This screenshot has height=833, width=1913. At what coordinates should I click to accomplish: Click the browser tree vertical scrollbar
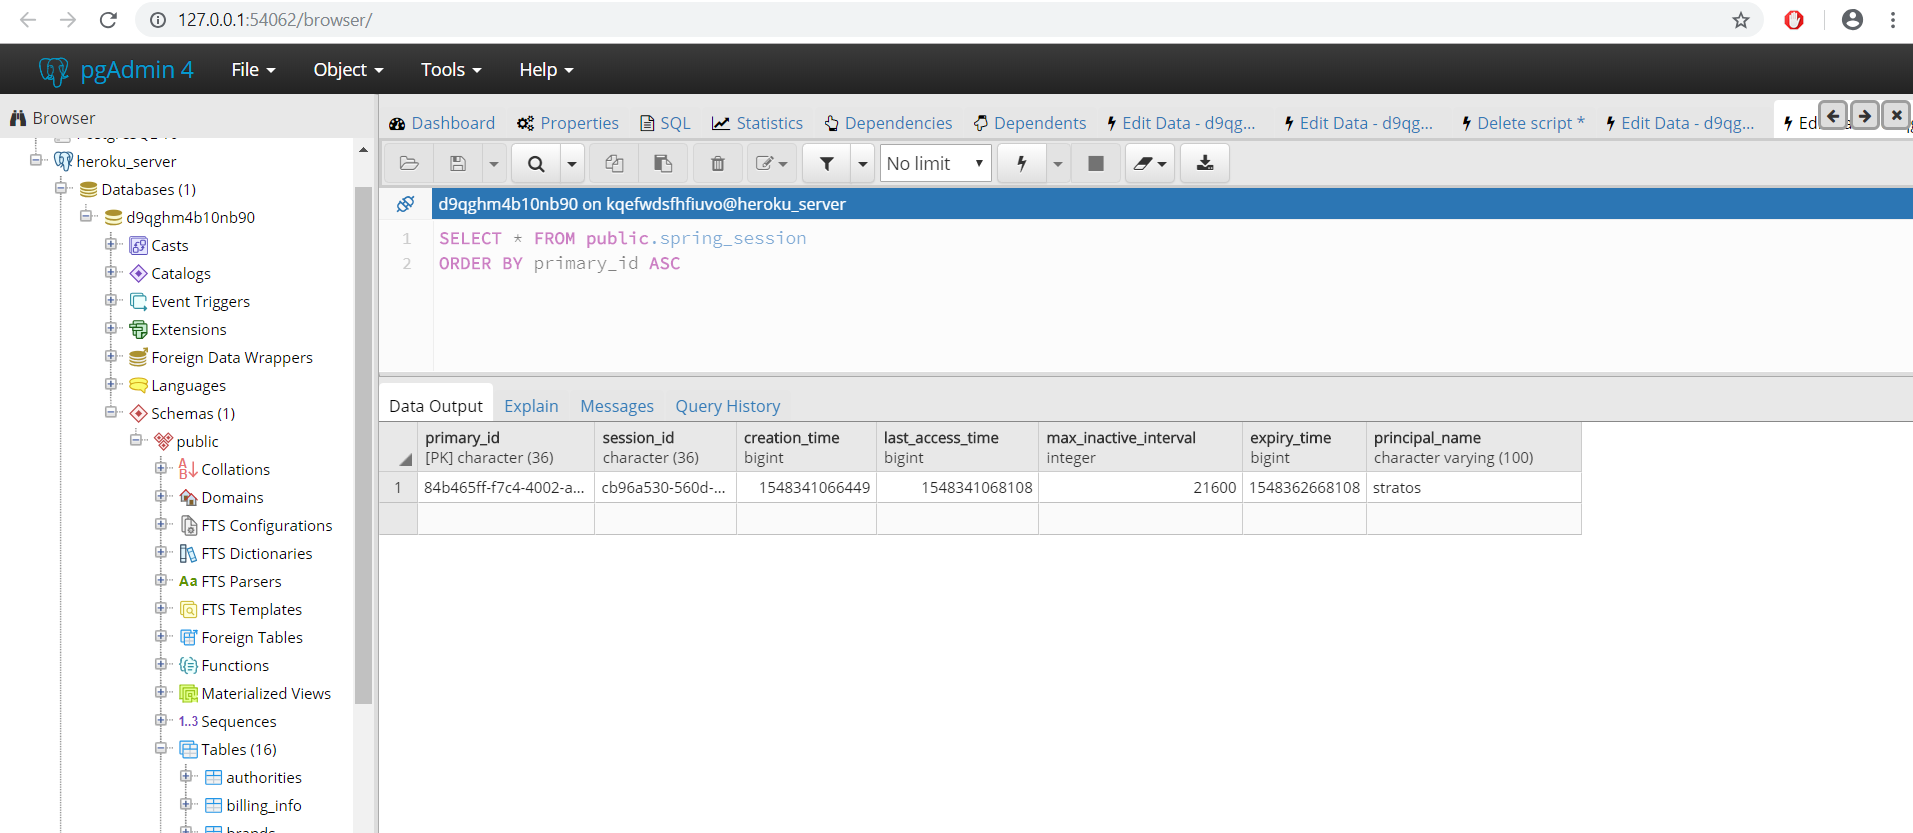pos(363,445)
